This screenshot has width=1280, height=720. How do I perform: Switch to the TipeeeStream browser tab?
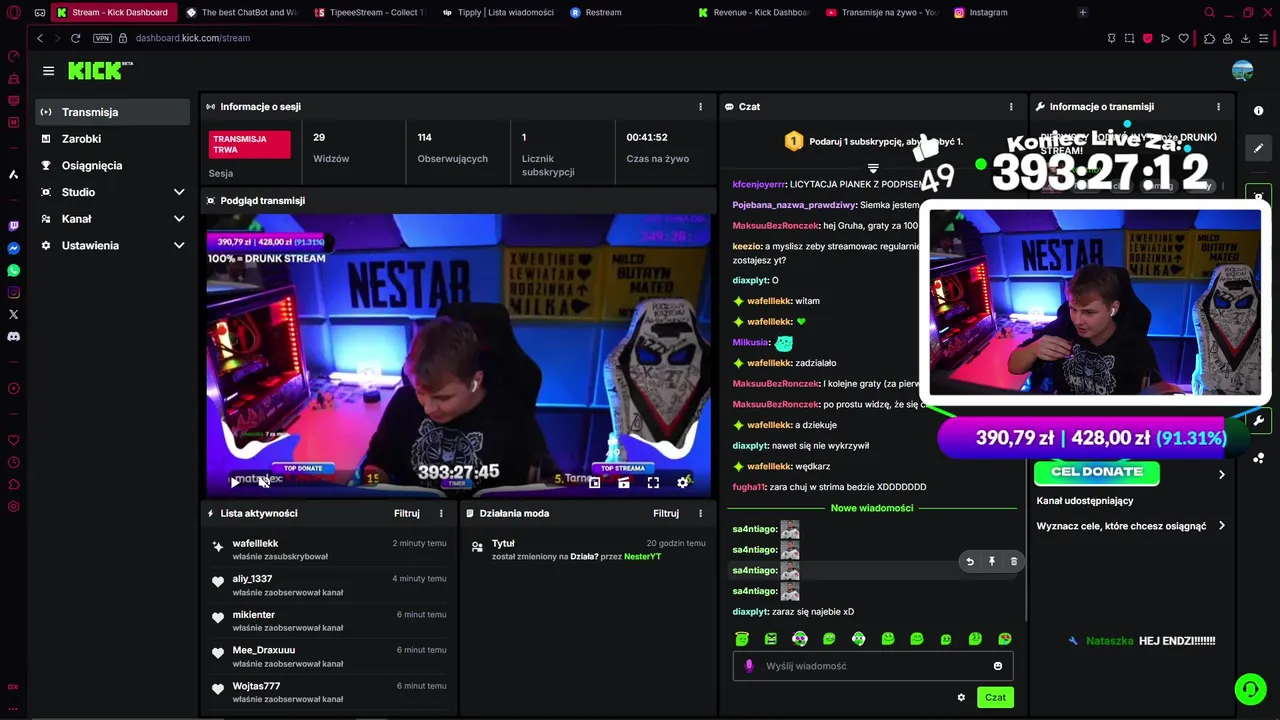(369, 12)
